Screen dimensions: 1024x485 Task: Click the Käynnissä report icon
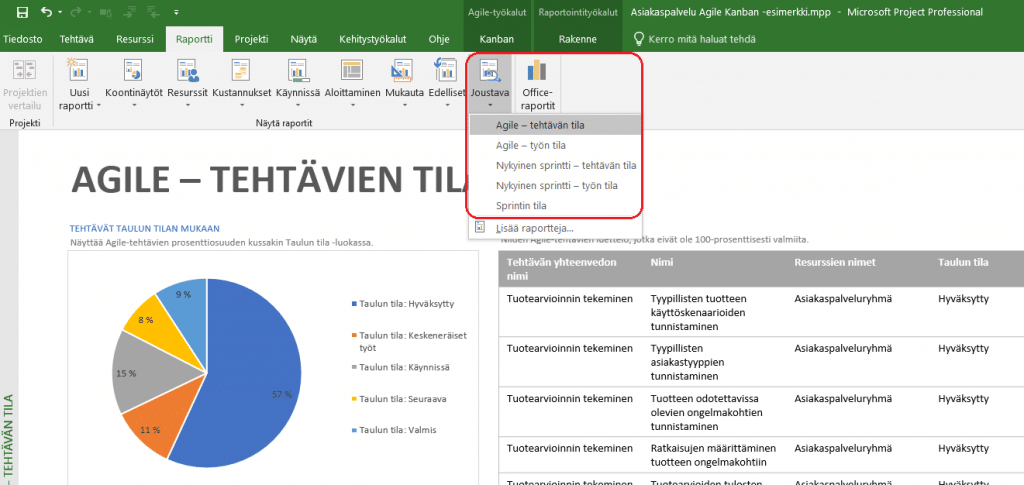coord(298,70)
